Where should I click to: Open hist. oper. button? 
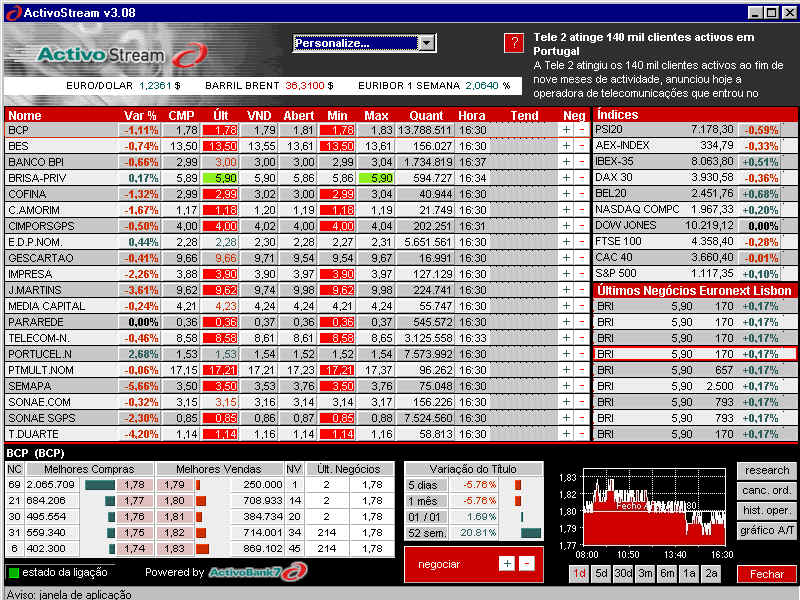pyautogui.click(x=766, y=510)
